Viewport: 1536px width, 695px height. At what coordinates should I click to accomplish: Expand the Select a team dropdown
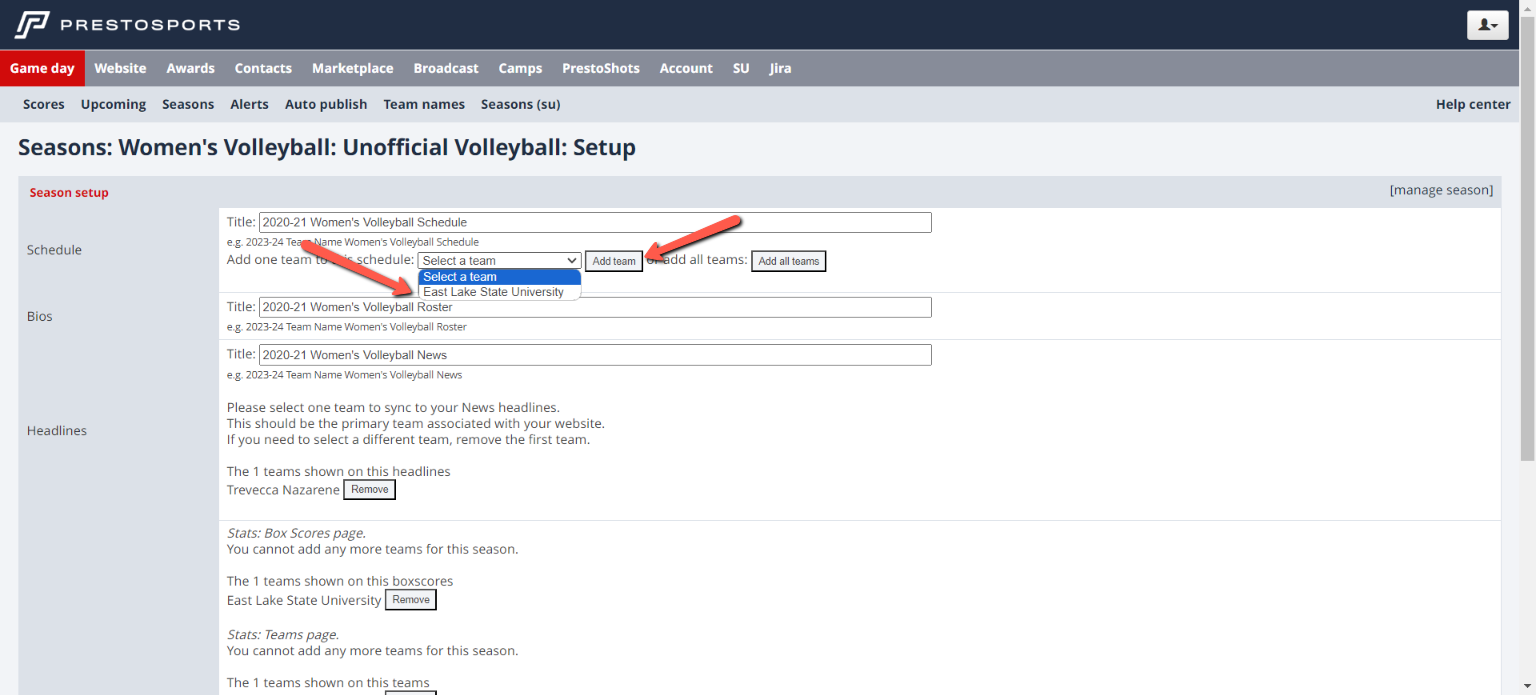[499, 261]
